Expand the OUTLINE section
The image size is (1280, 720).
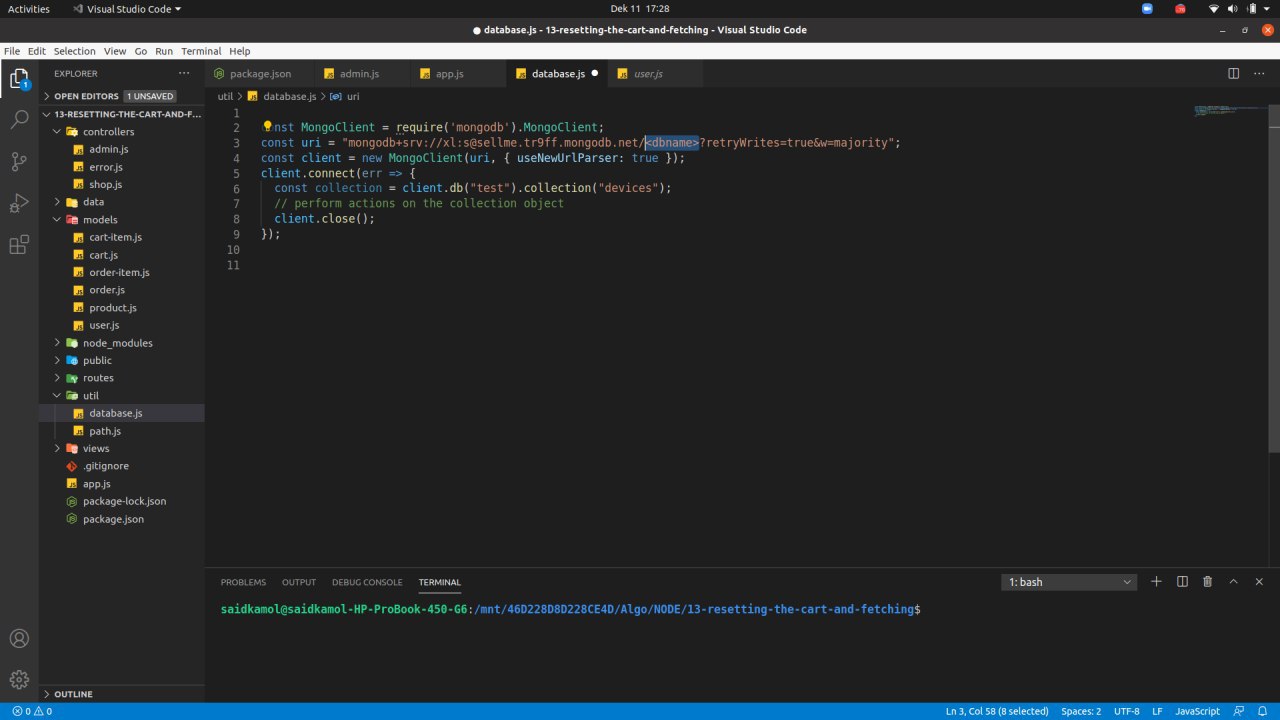[73, 694]
